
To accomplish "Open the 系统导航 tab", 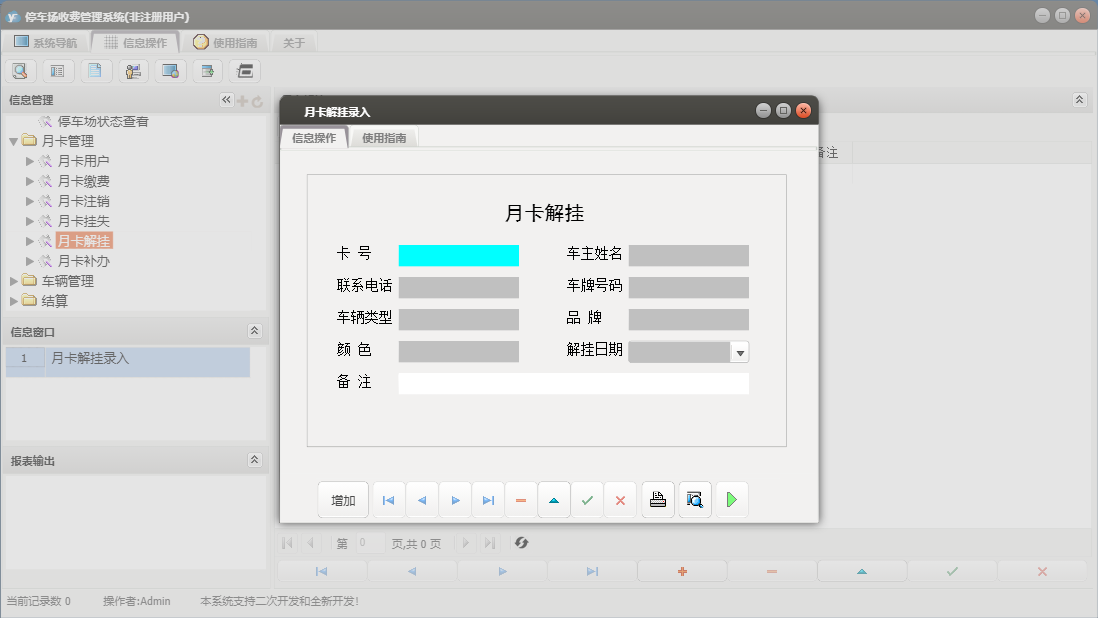I will pyautogui.click(x=48, y=42).
